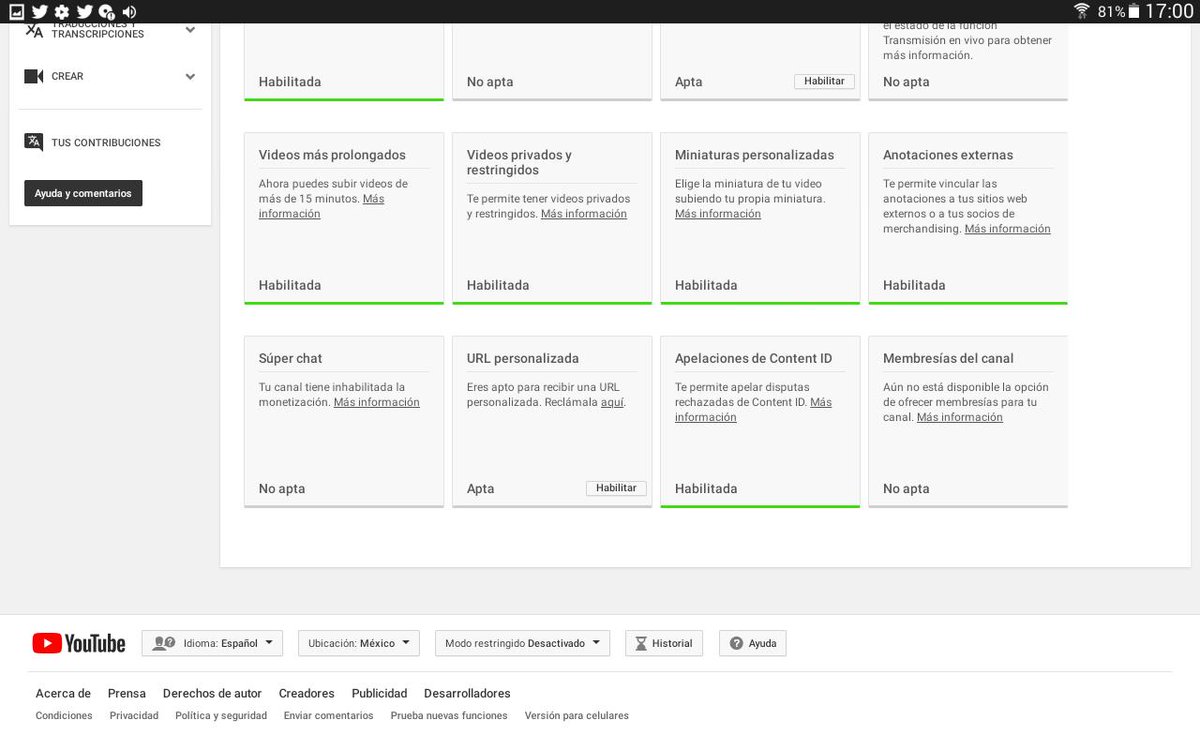This screenshot has height=750, width=1200.
Task: Click Ayuda y comentarios button
Action: 83,193
